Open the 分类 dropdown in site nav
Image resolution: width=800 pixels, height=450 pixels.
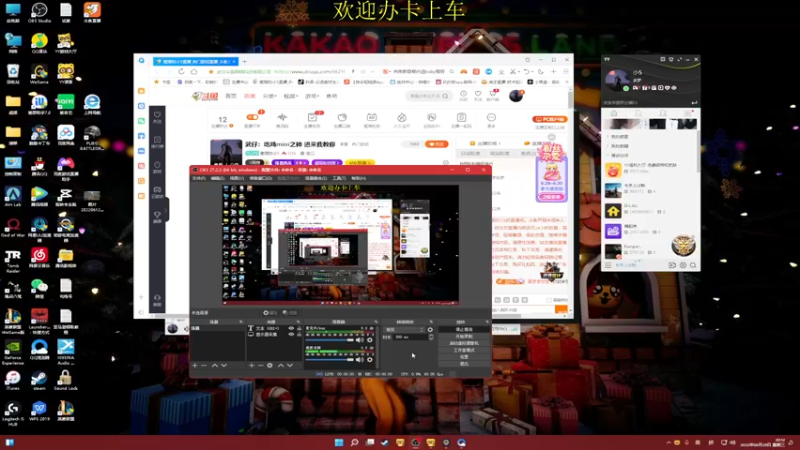(269, 96)
